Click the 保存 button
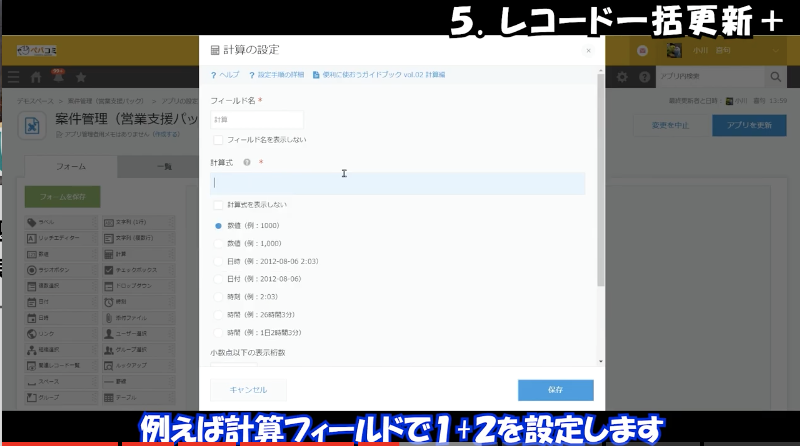This screenshot has height=446, width=800. (x=555, y=390)
